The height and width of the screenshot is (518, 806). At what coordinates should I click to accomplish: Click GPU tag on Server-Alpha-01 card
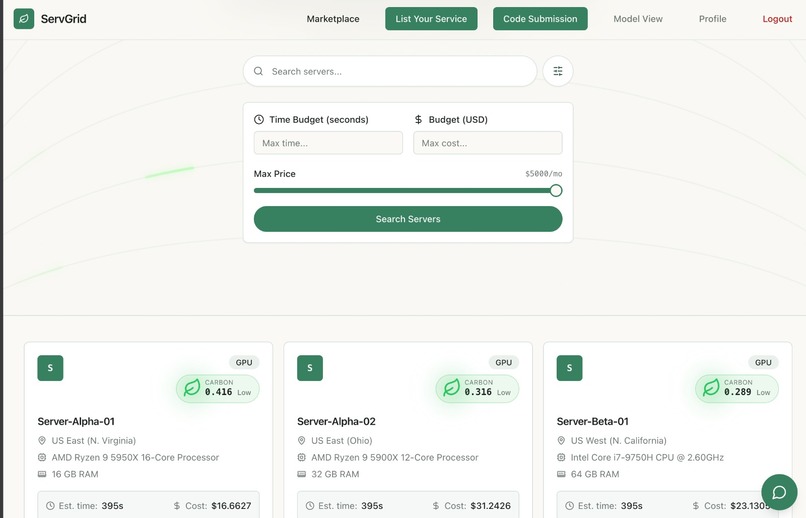[x=244, y=363]
